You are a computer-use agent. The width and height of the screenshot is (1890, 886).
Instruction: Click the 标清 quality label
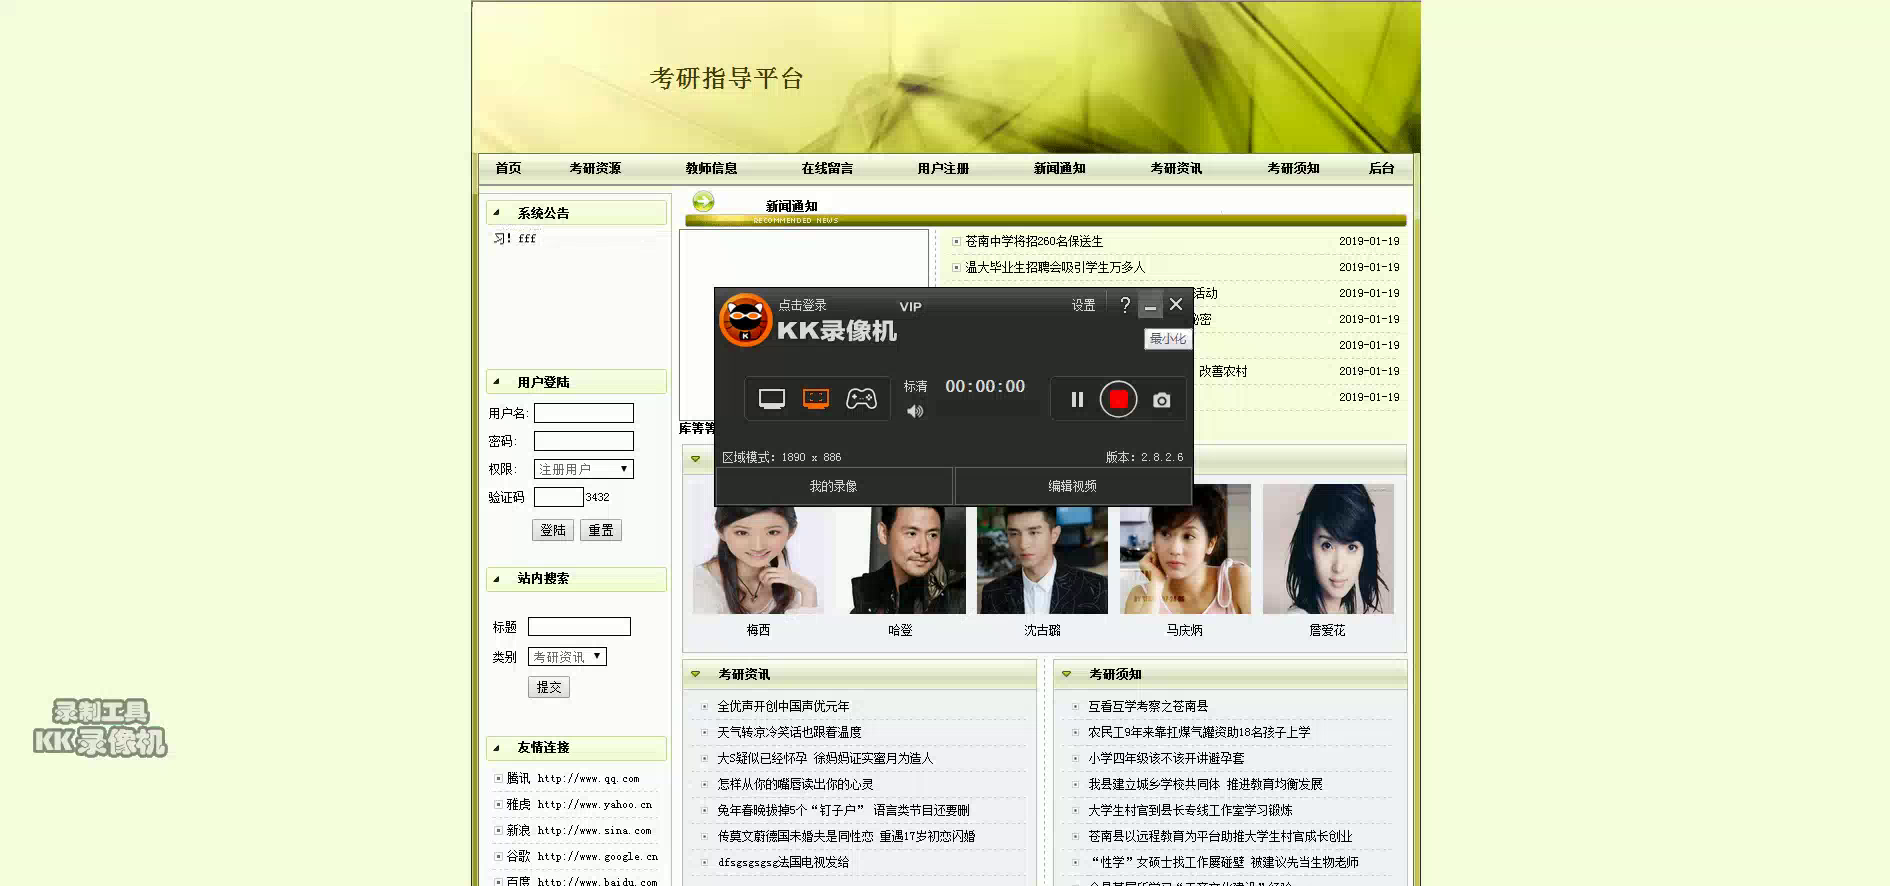[x=915, y=386]
